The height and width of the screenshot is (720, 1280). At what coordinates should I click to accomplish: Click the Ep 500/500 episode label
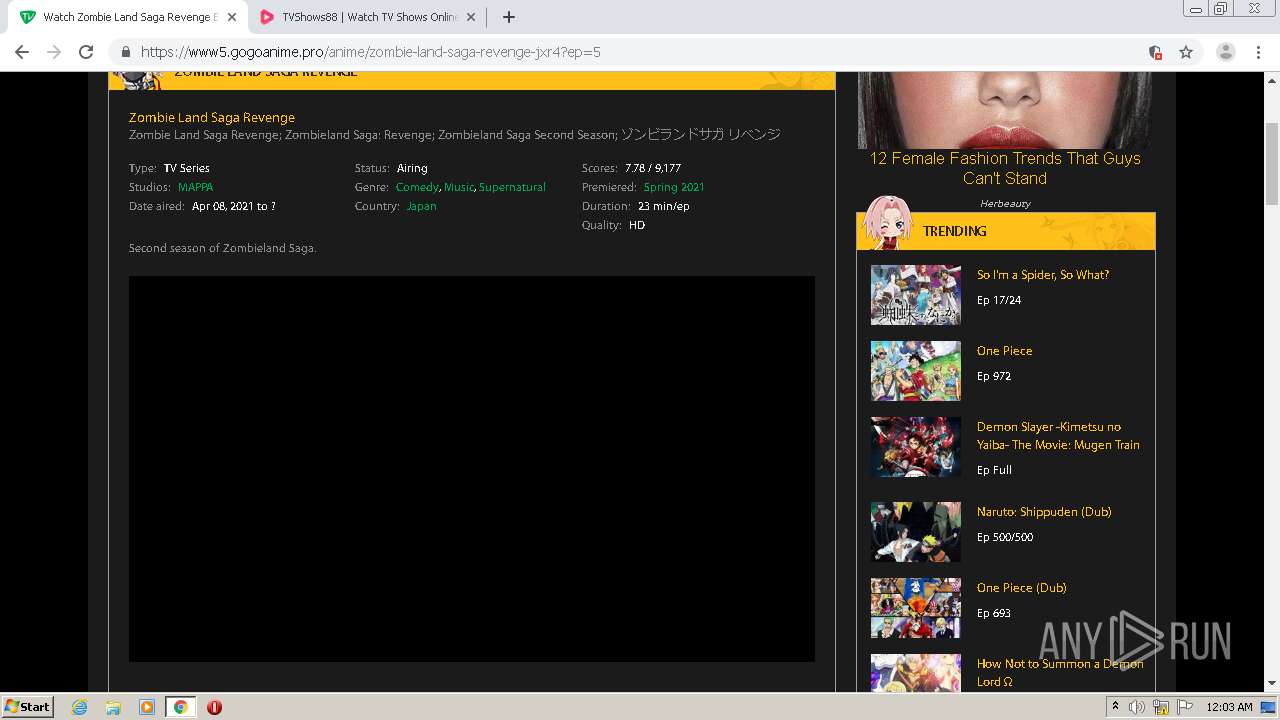[x=1005, y=537]
